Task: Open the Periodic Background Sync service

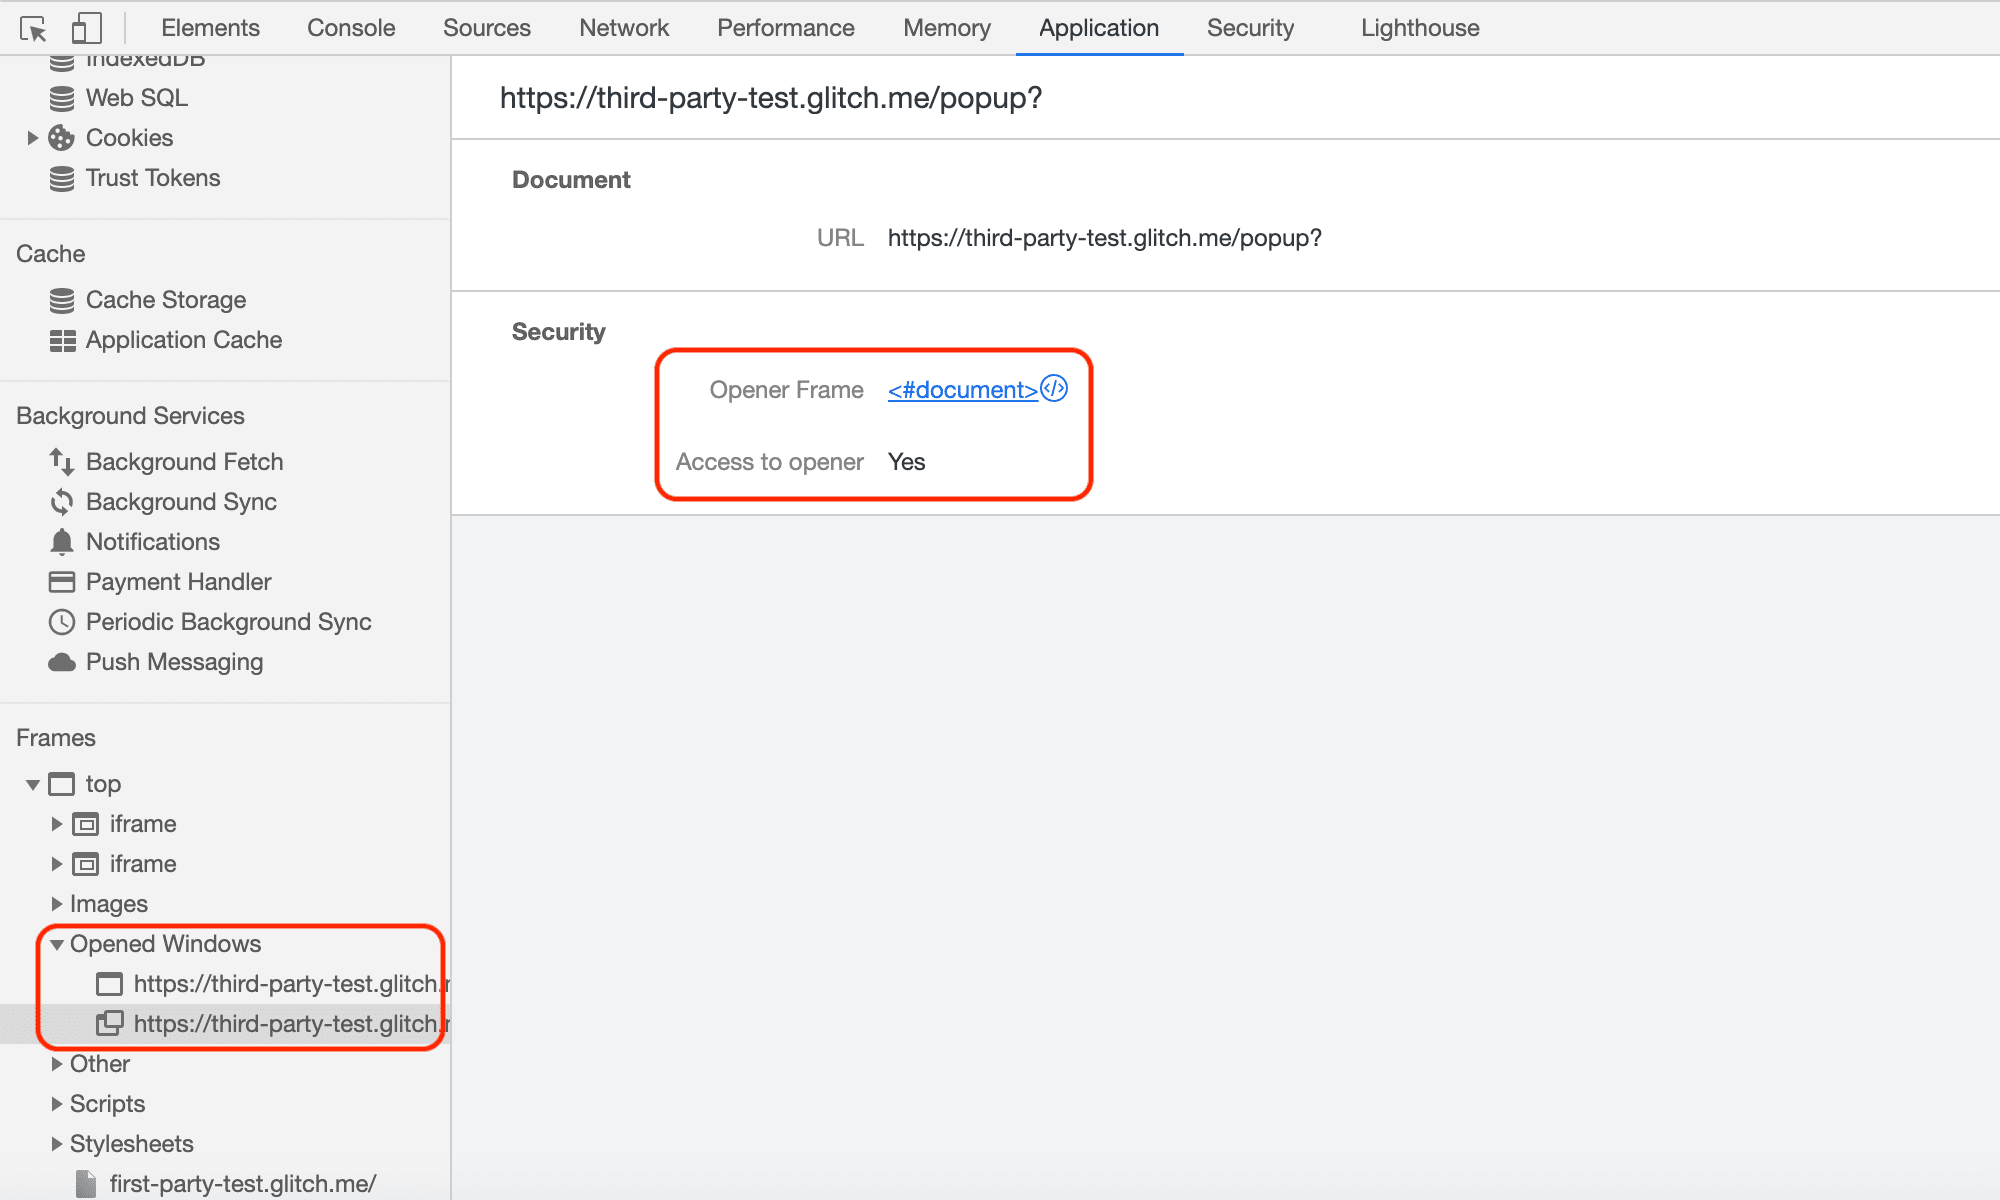Action: tap(229, 623)
